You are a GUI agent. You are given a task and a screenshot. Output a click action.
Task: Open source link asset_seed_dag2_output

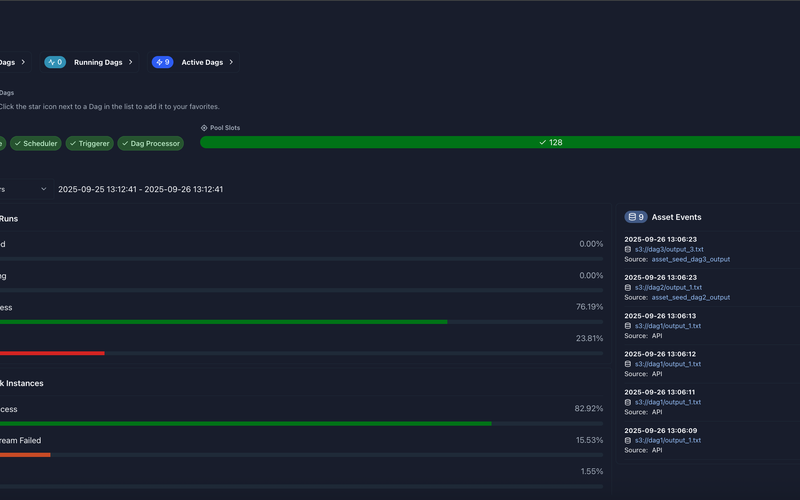pyautogui.click(x=691, y=297)
